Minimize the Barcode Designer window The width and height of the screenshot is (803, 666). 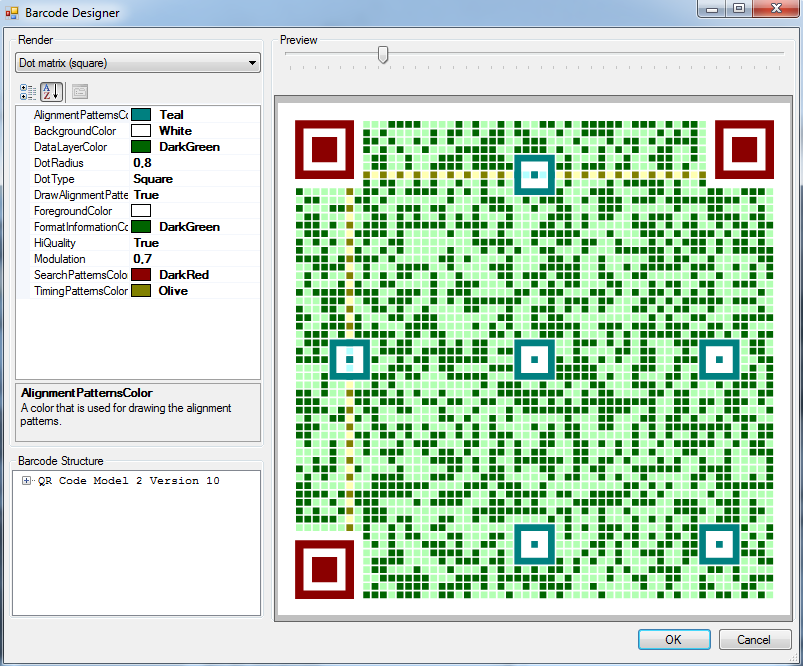coord(712,9)
